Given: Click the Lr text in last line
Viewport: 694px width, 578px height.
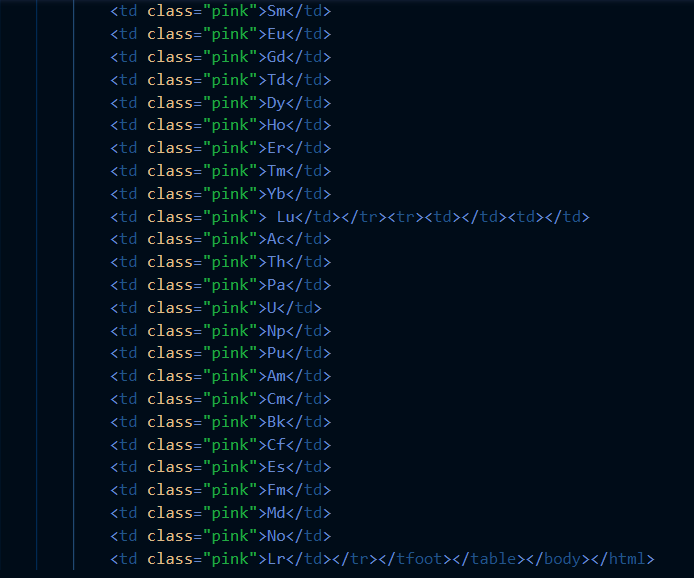Looking at the screenshot, I should (x=276, y=559).
